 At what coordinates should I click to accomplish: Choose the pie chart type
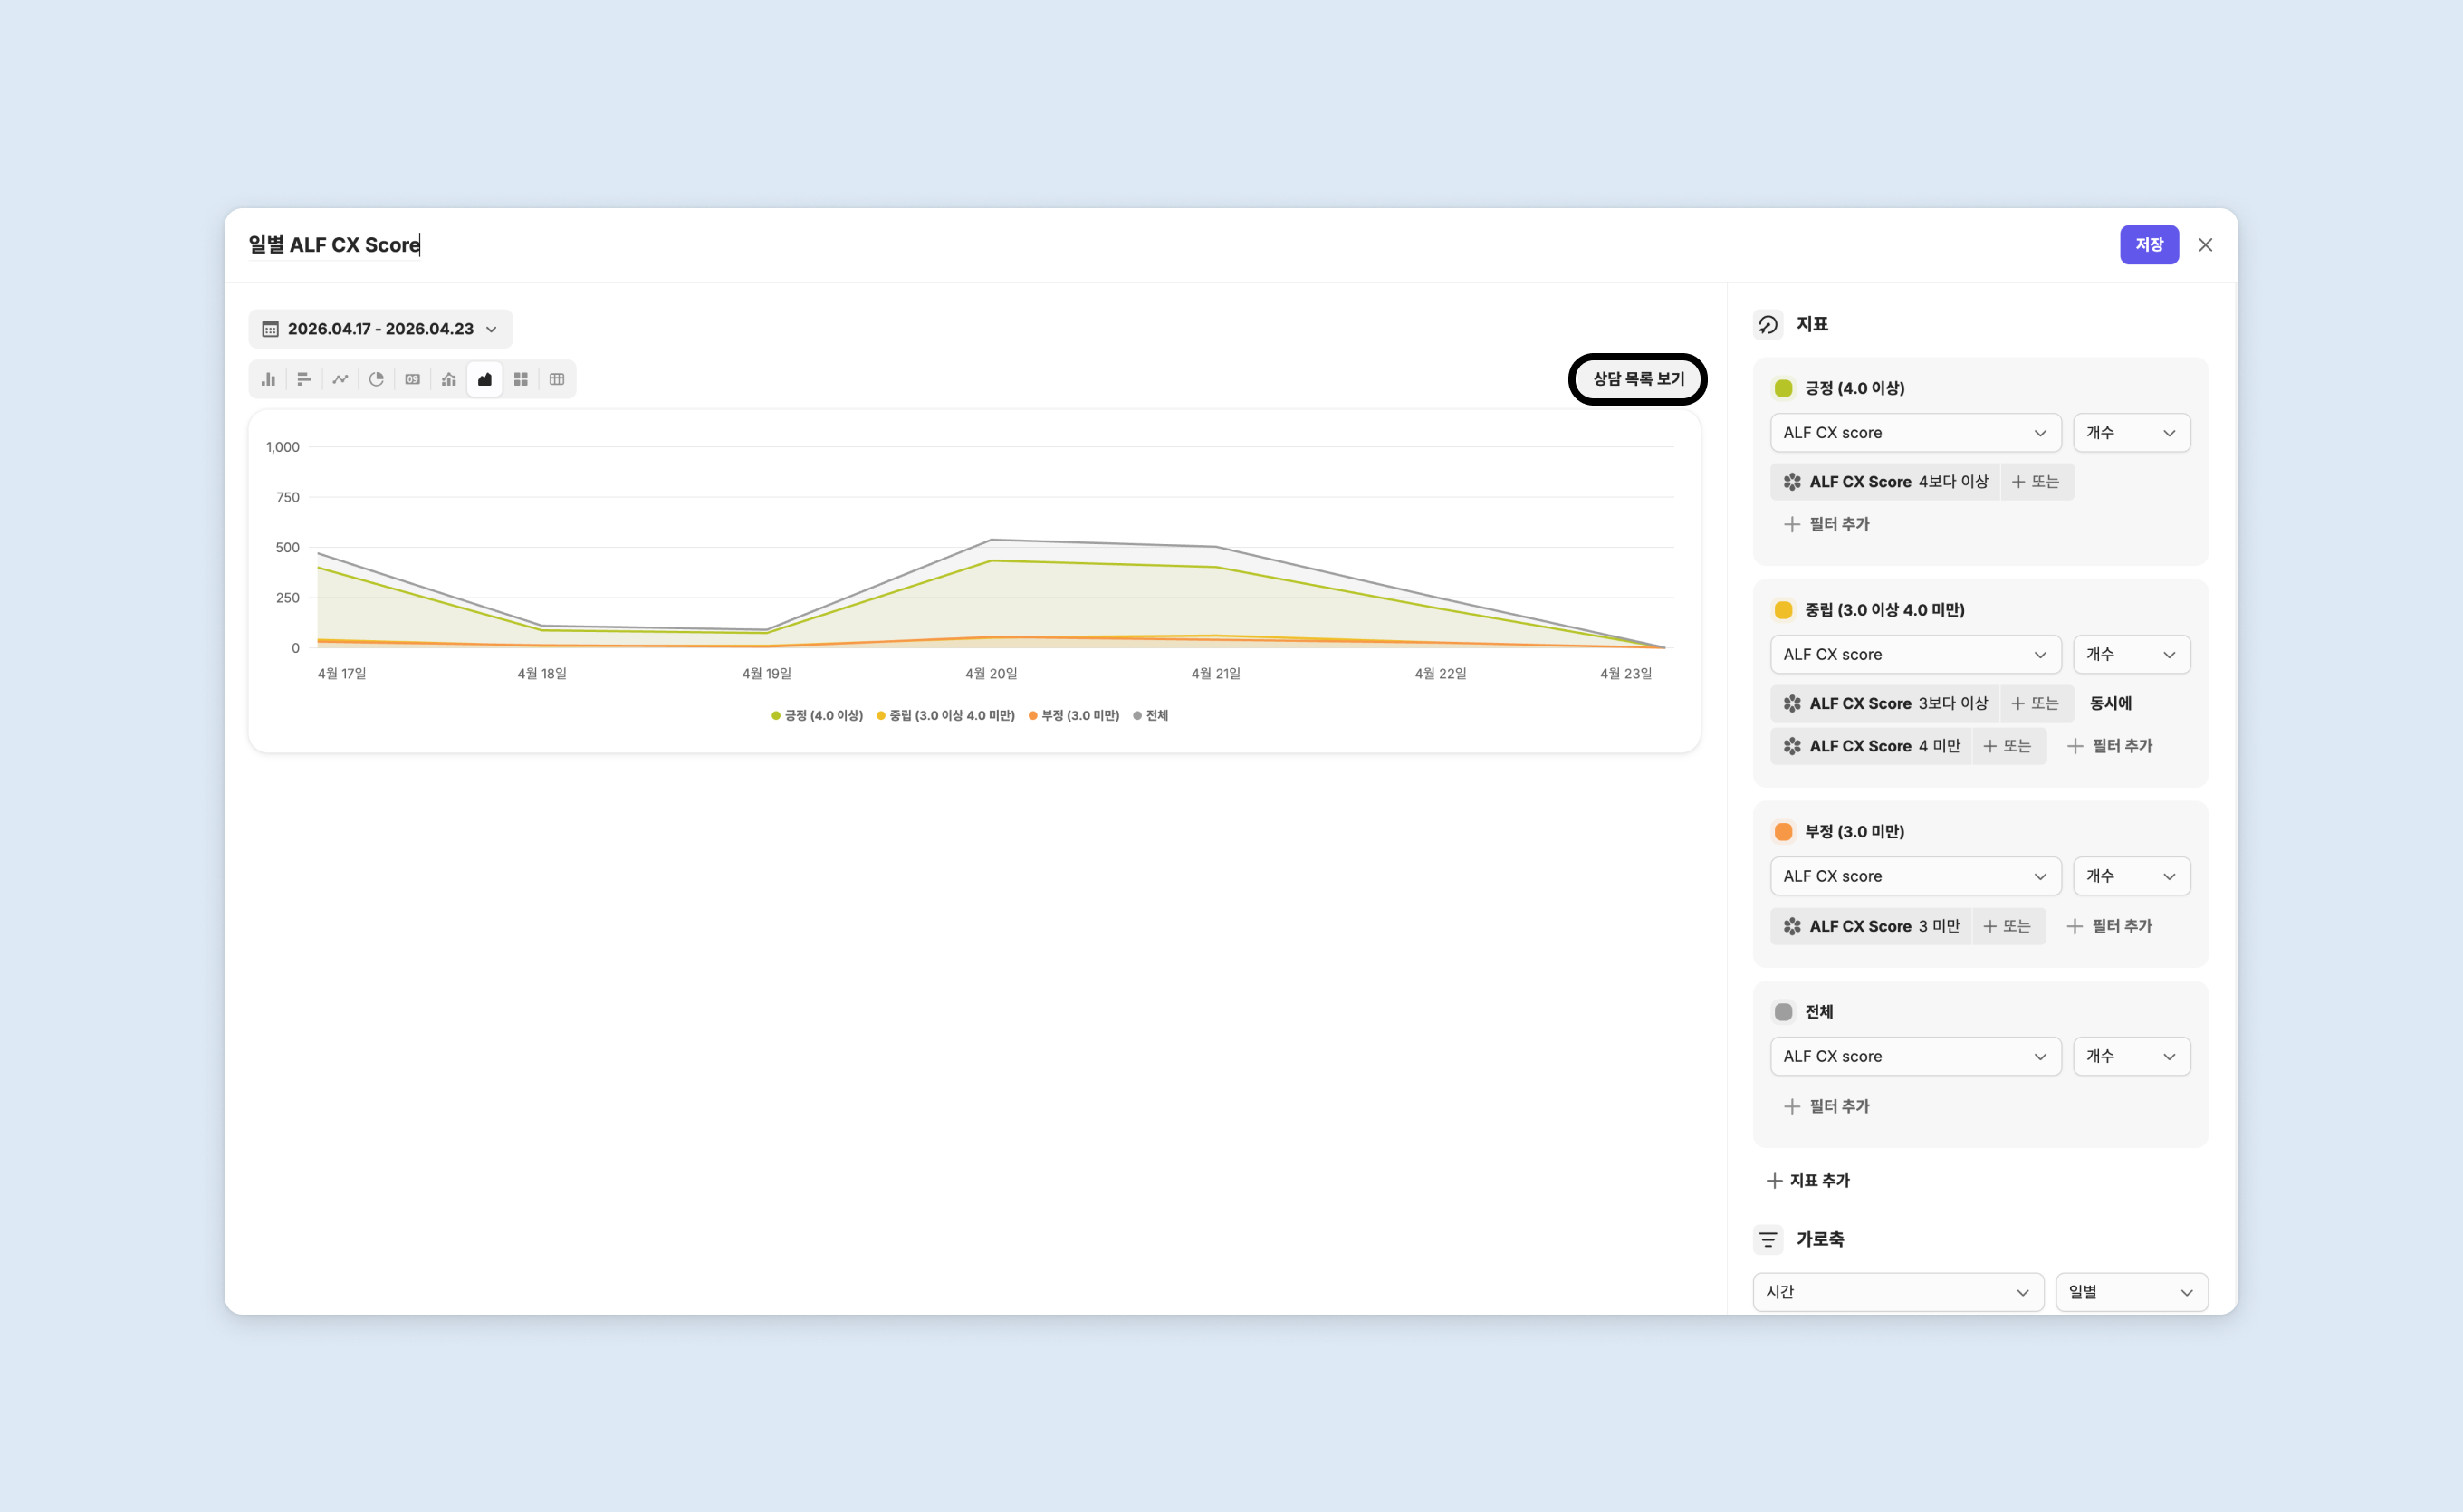(376, 379)
